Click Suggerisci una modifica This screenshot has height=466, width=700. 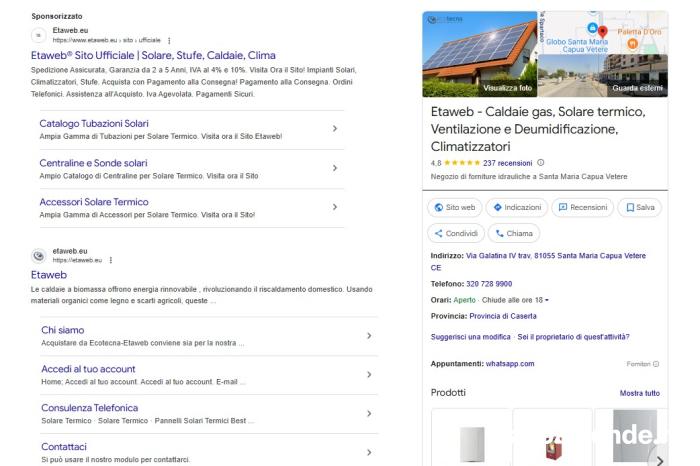(x=470, y=337)
